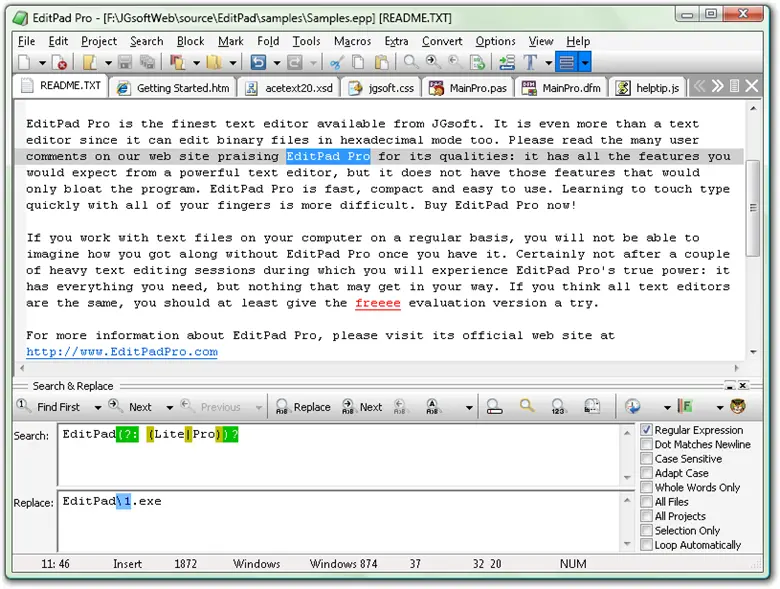Click the Cut scissors icon
The image size is (780, 589).
336,63
